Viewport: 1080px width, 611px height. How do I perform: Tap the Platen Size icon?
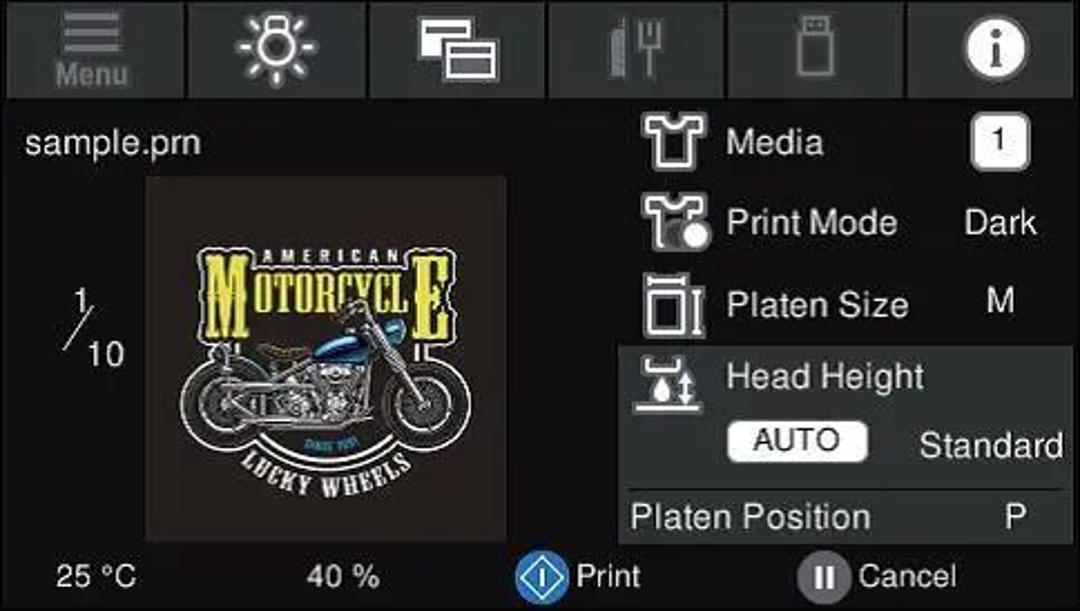click(x=673, y=304)
